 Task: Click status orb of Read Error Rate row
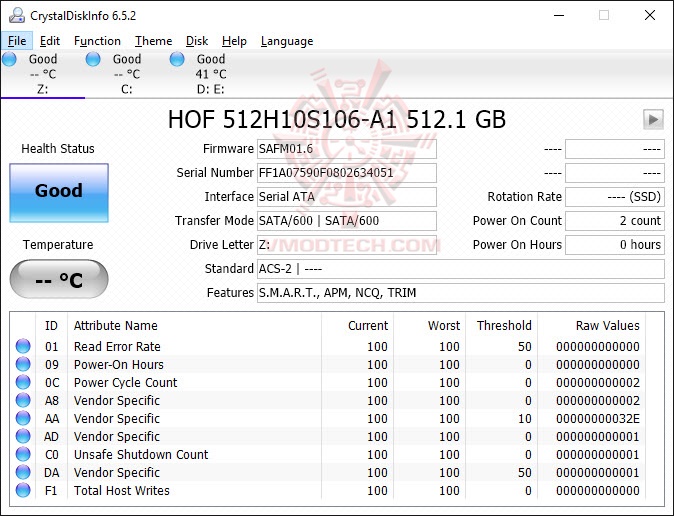[23, 346]
